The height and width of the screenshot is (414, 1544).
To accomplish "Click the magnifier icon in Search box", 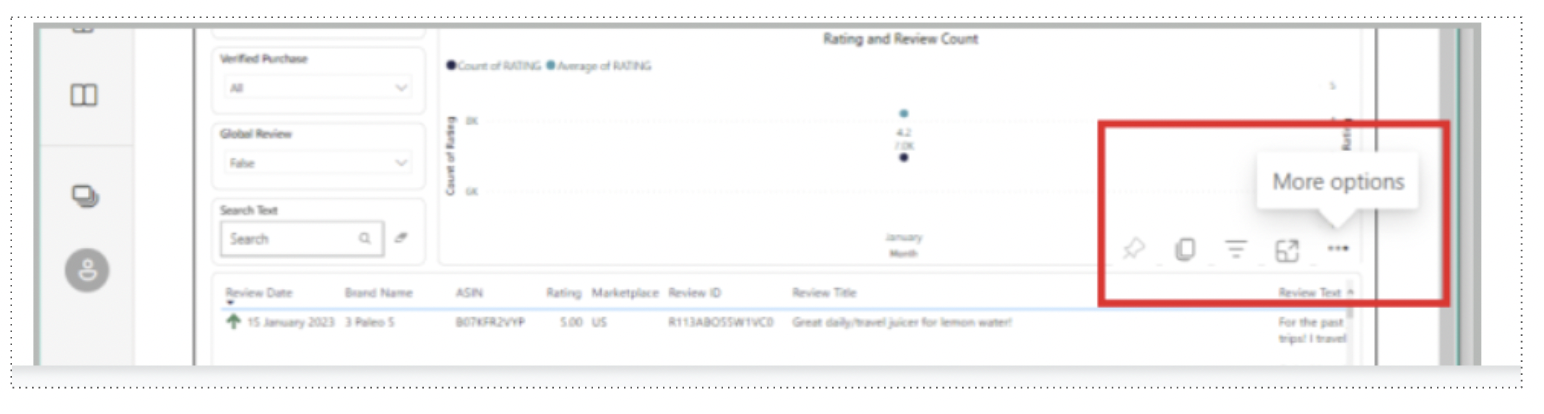I will (366, 239).
